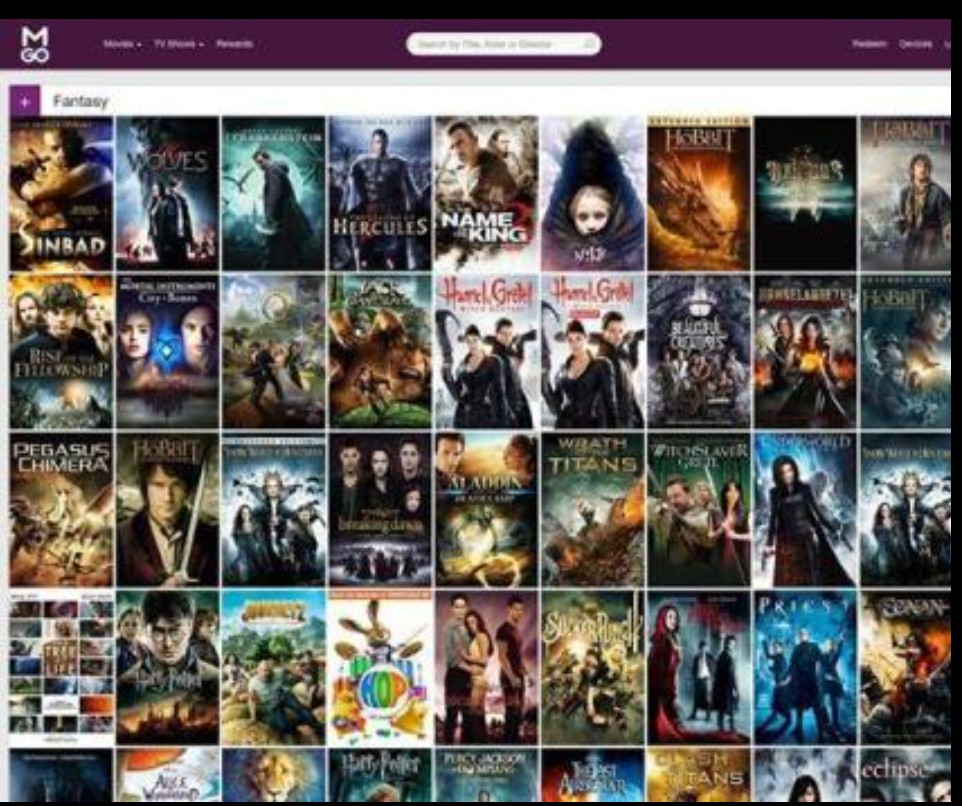Screen dimensions: 962x806
Task: Open Harry Potter Deathly Hallows poster
Action: click(167, 667)
